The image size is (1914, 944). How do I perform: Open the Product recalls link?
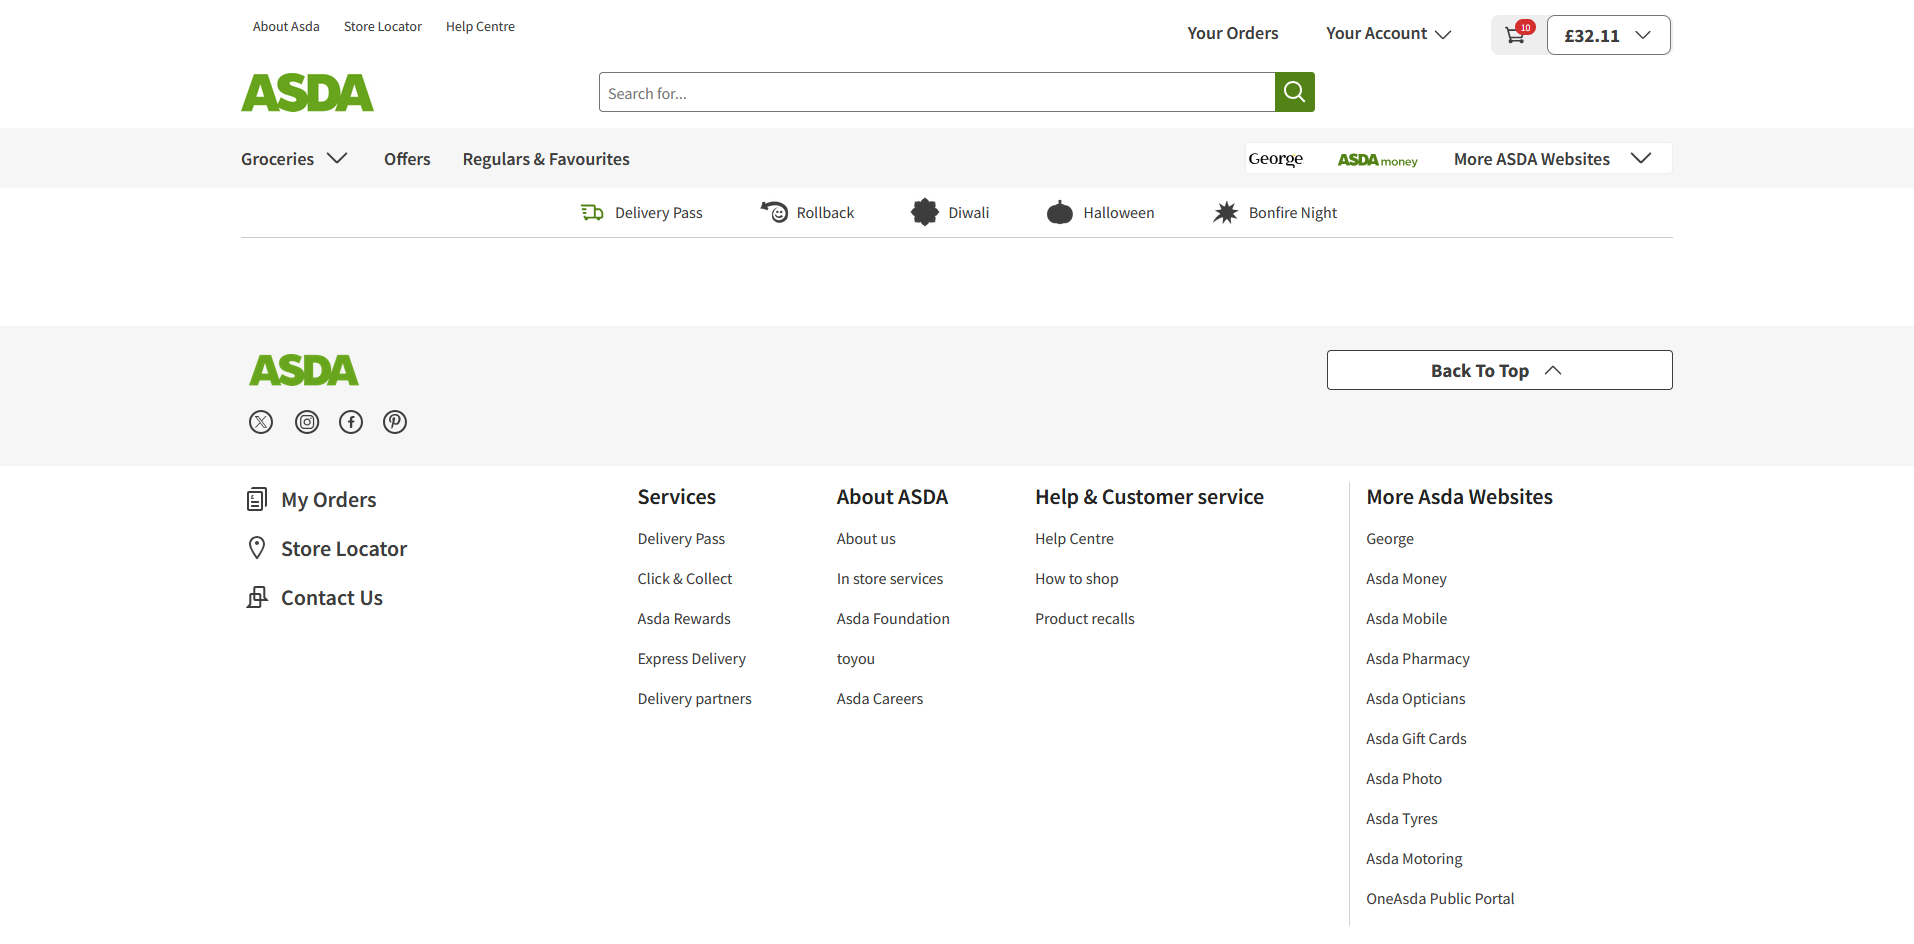click(x=1084, y=619)
